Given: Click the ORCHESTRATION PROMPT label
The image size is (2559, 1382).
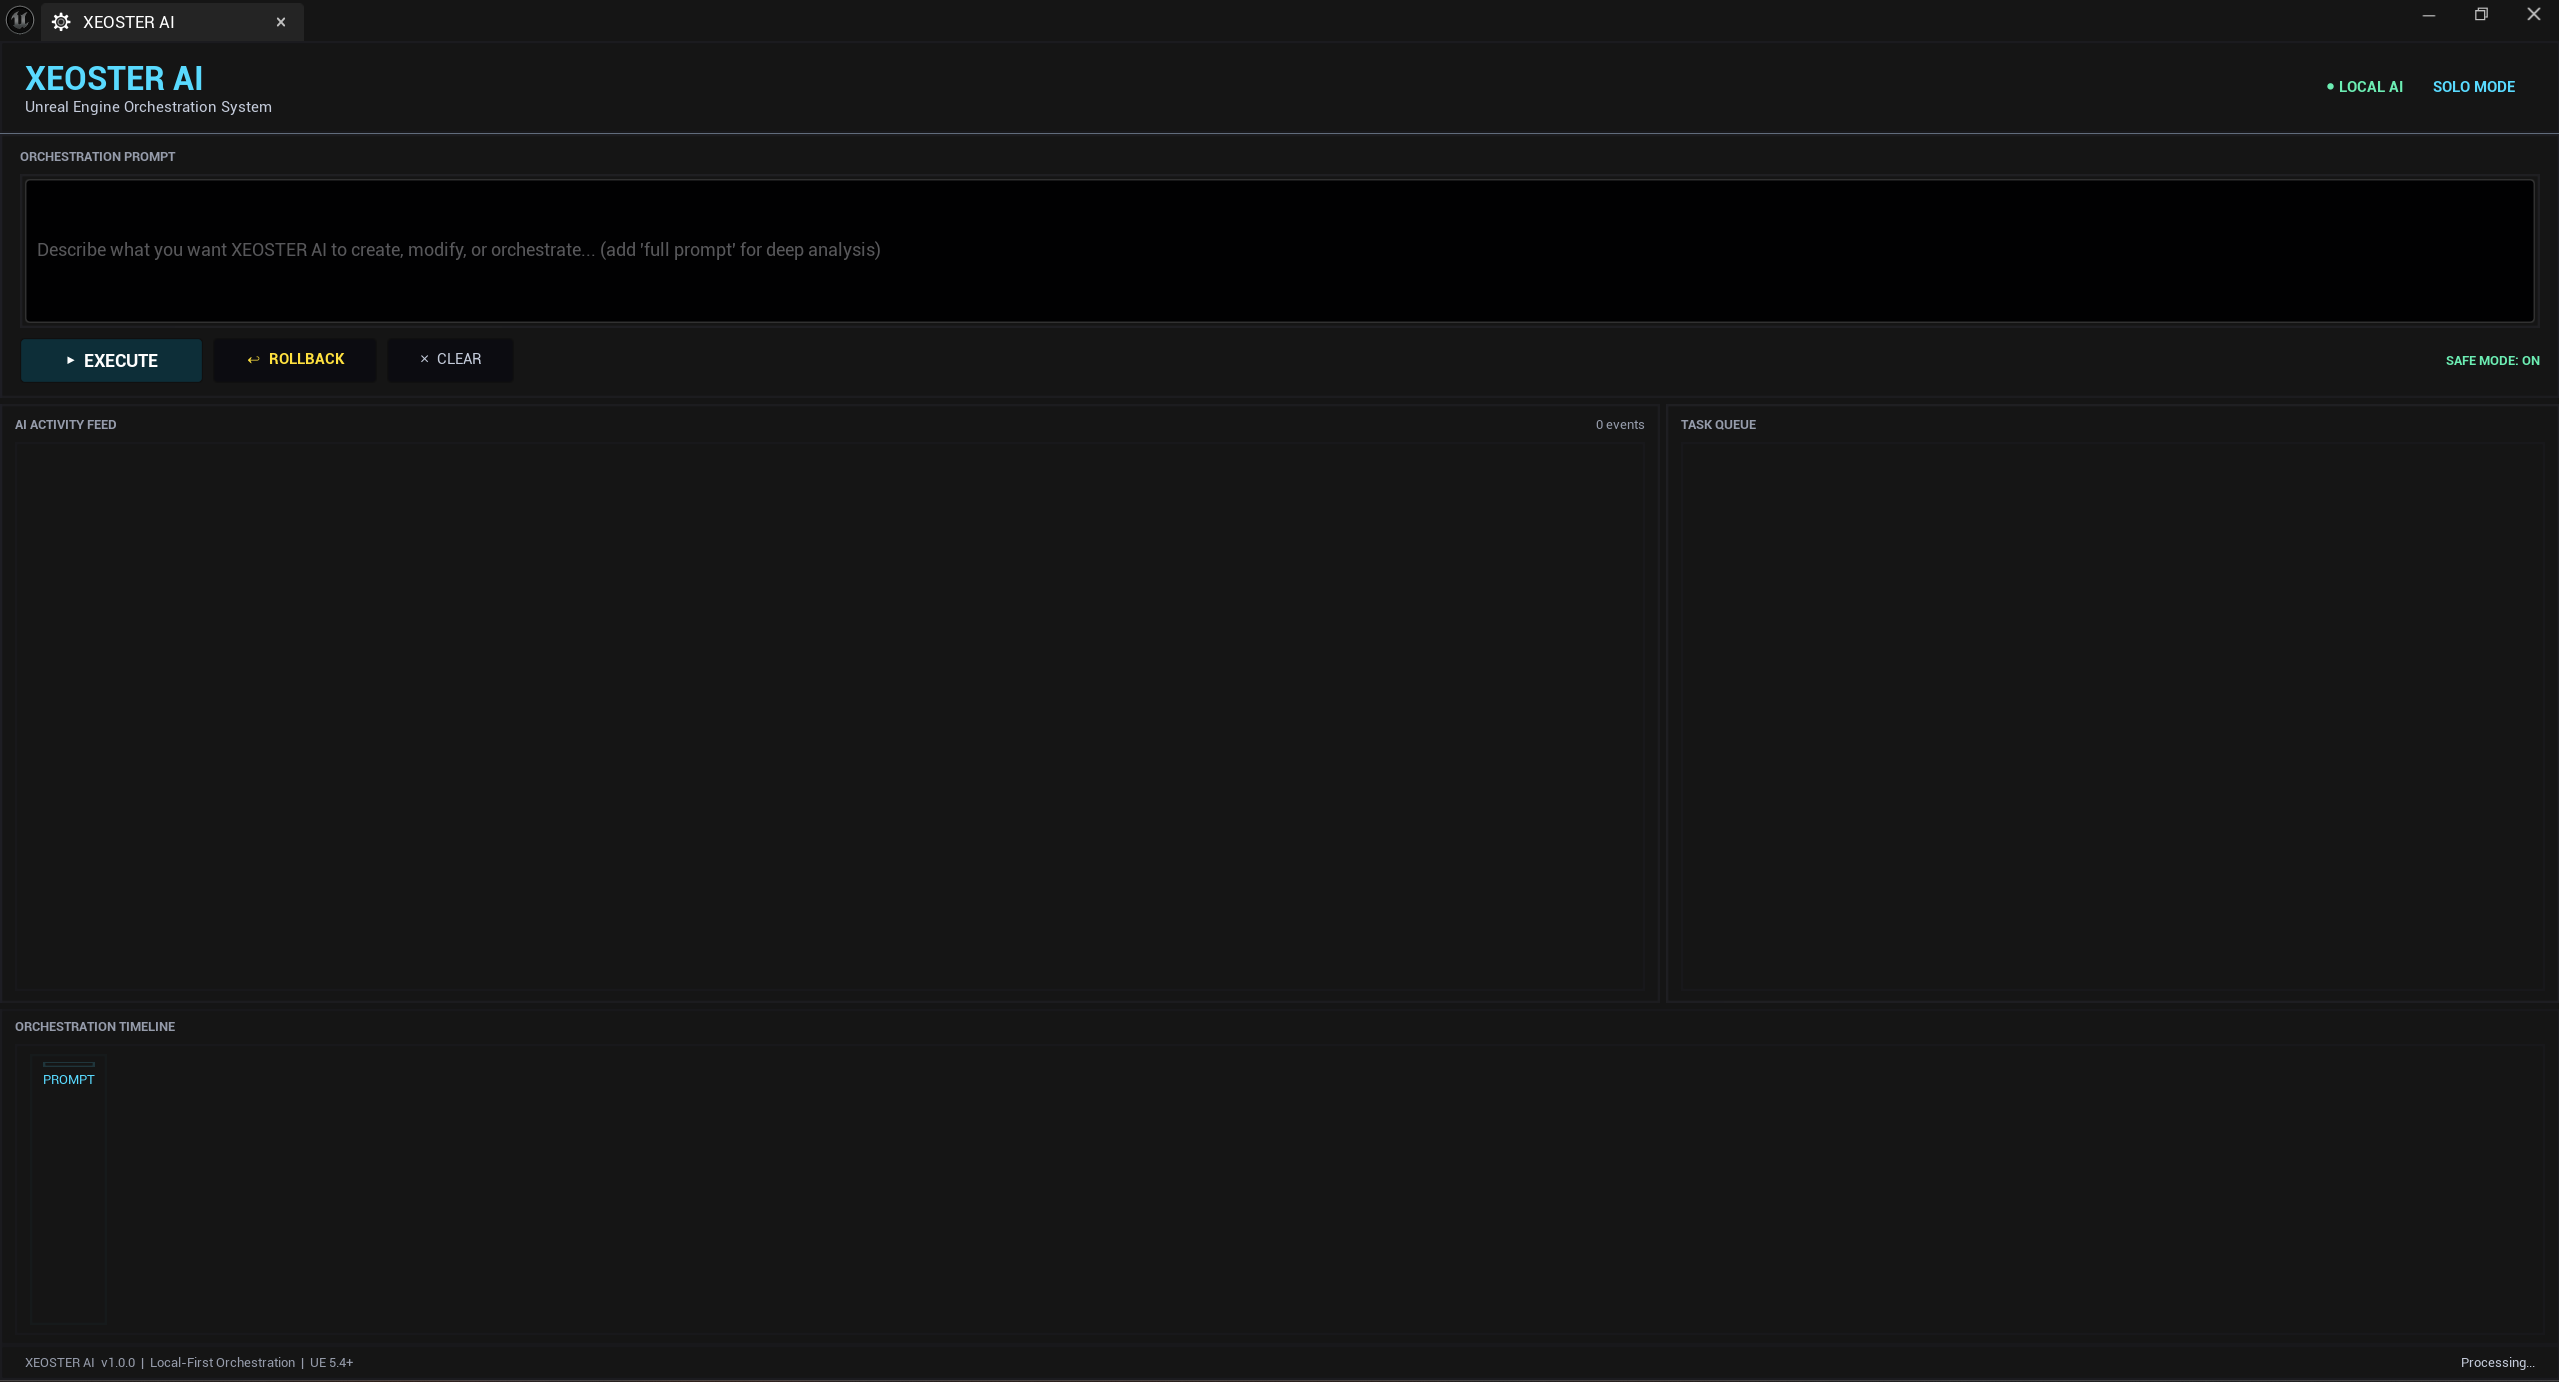Looking at the screenshot, I should pyautogui.click(x=97, y=157).
